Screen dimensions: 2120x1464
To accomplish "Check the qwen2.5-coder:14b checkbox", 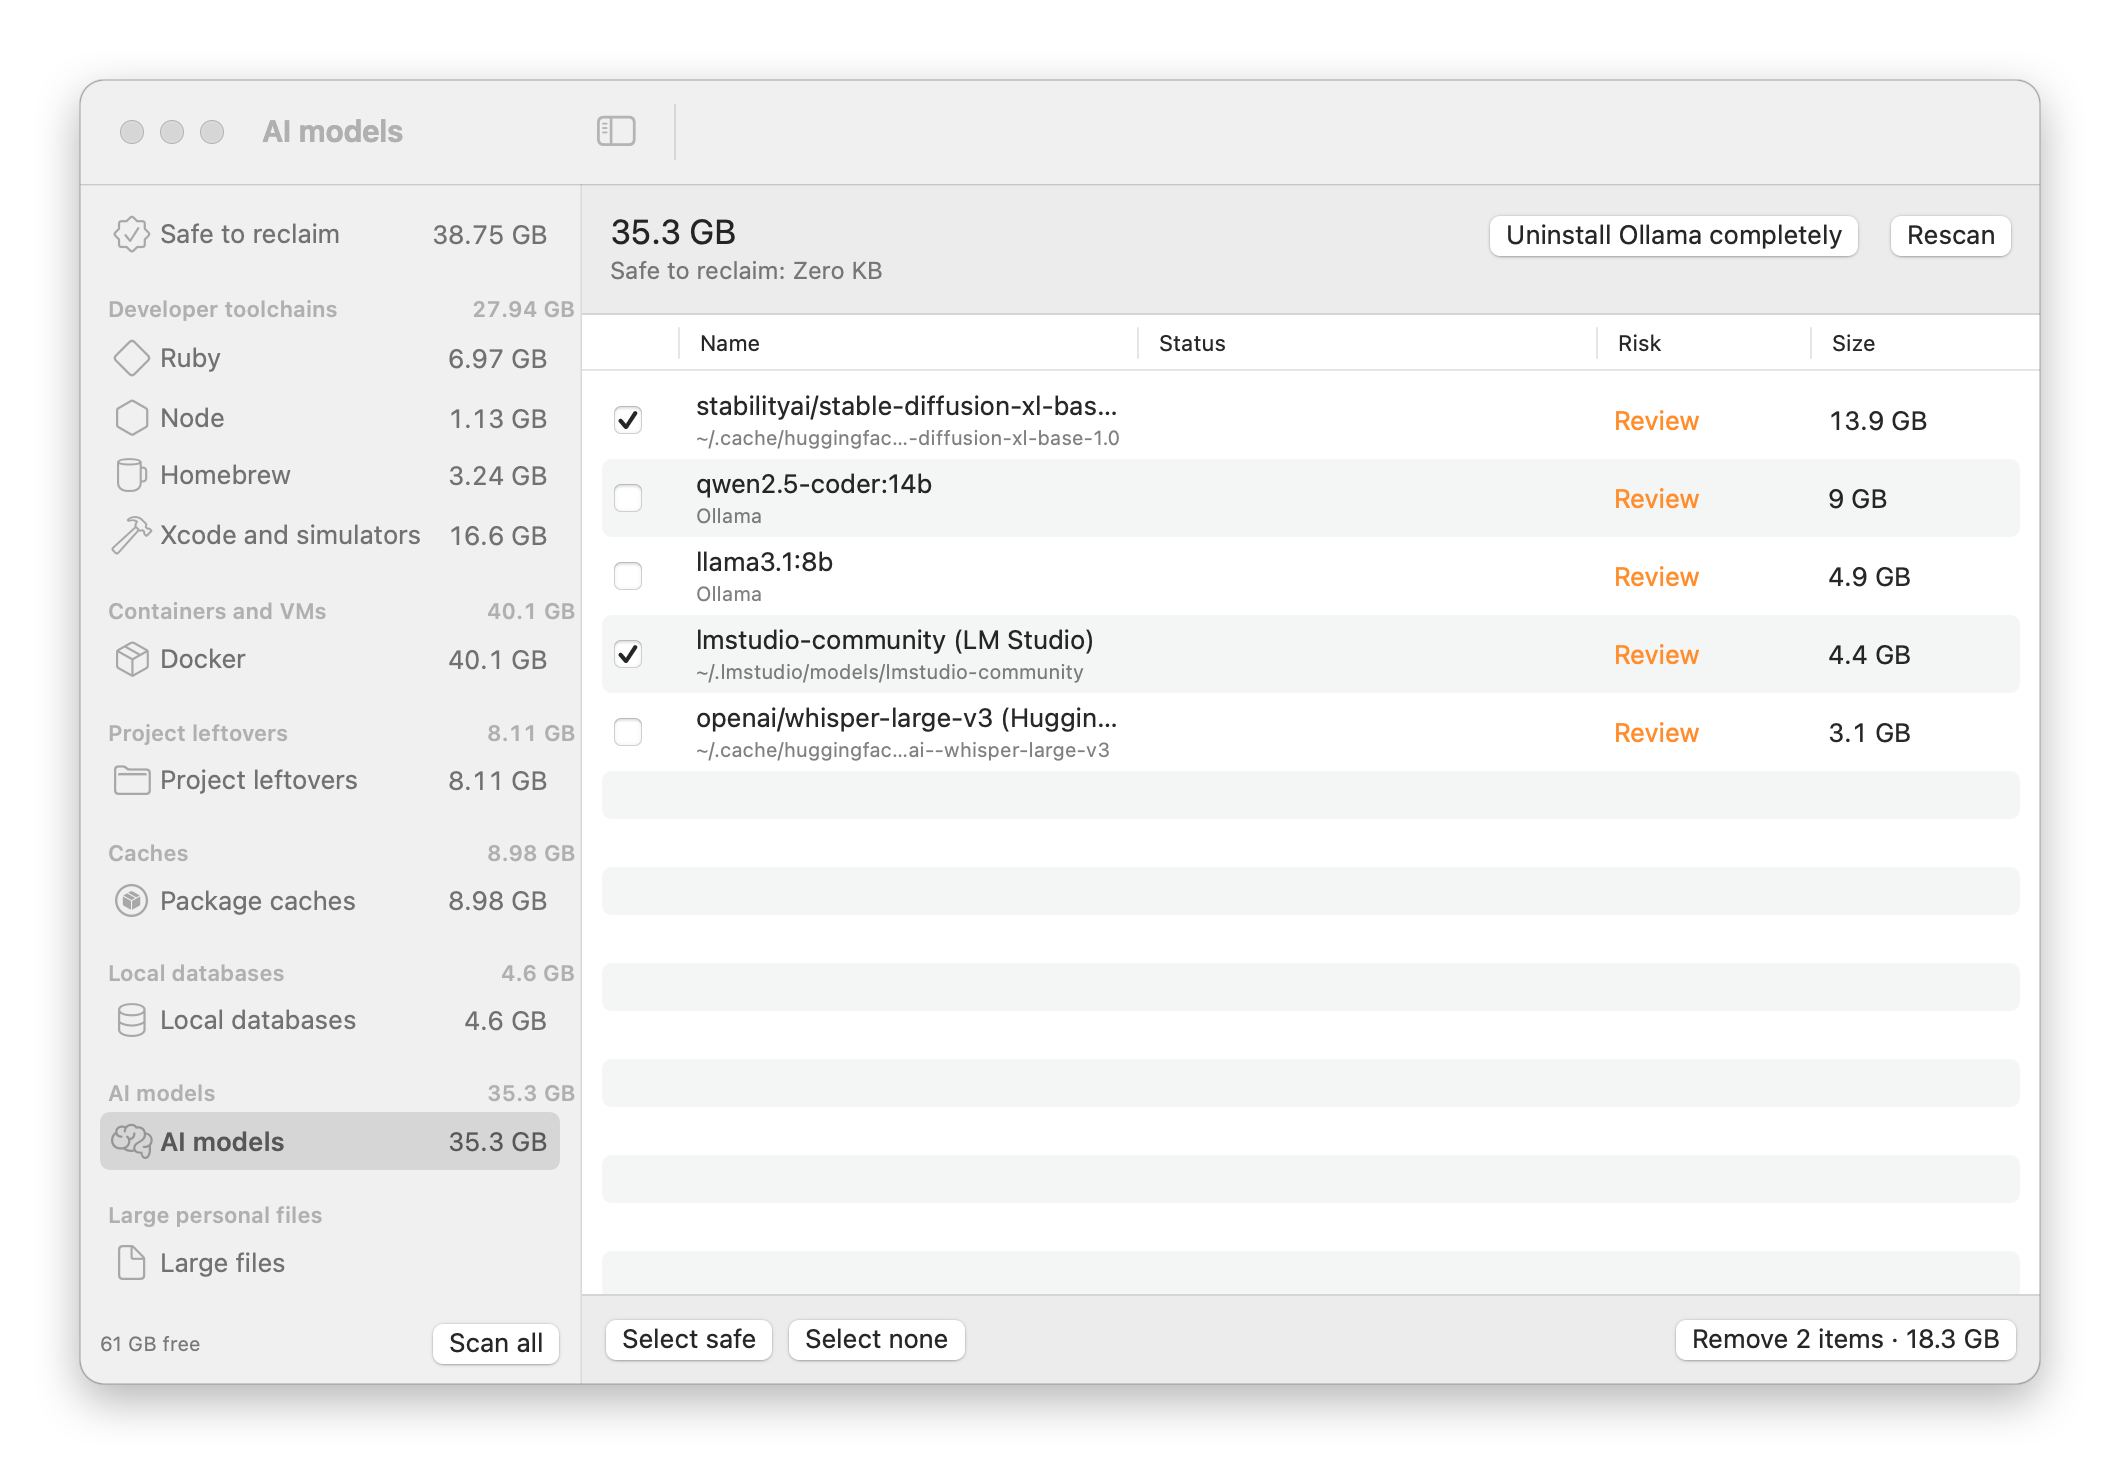I will click(628, 498).
